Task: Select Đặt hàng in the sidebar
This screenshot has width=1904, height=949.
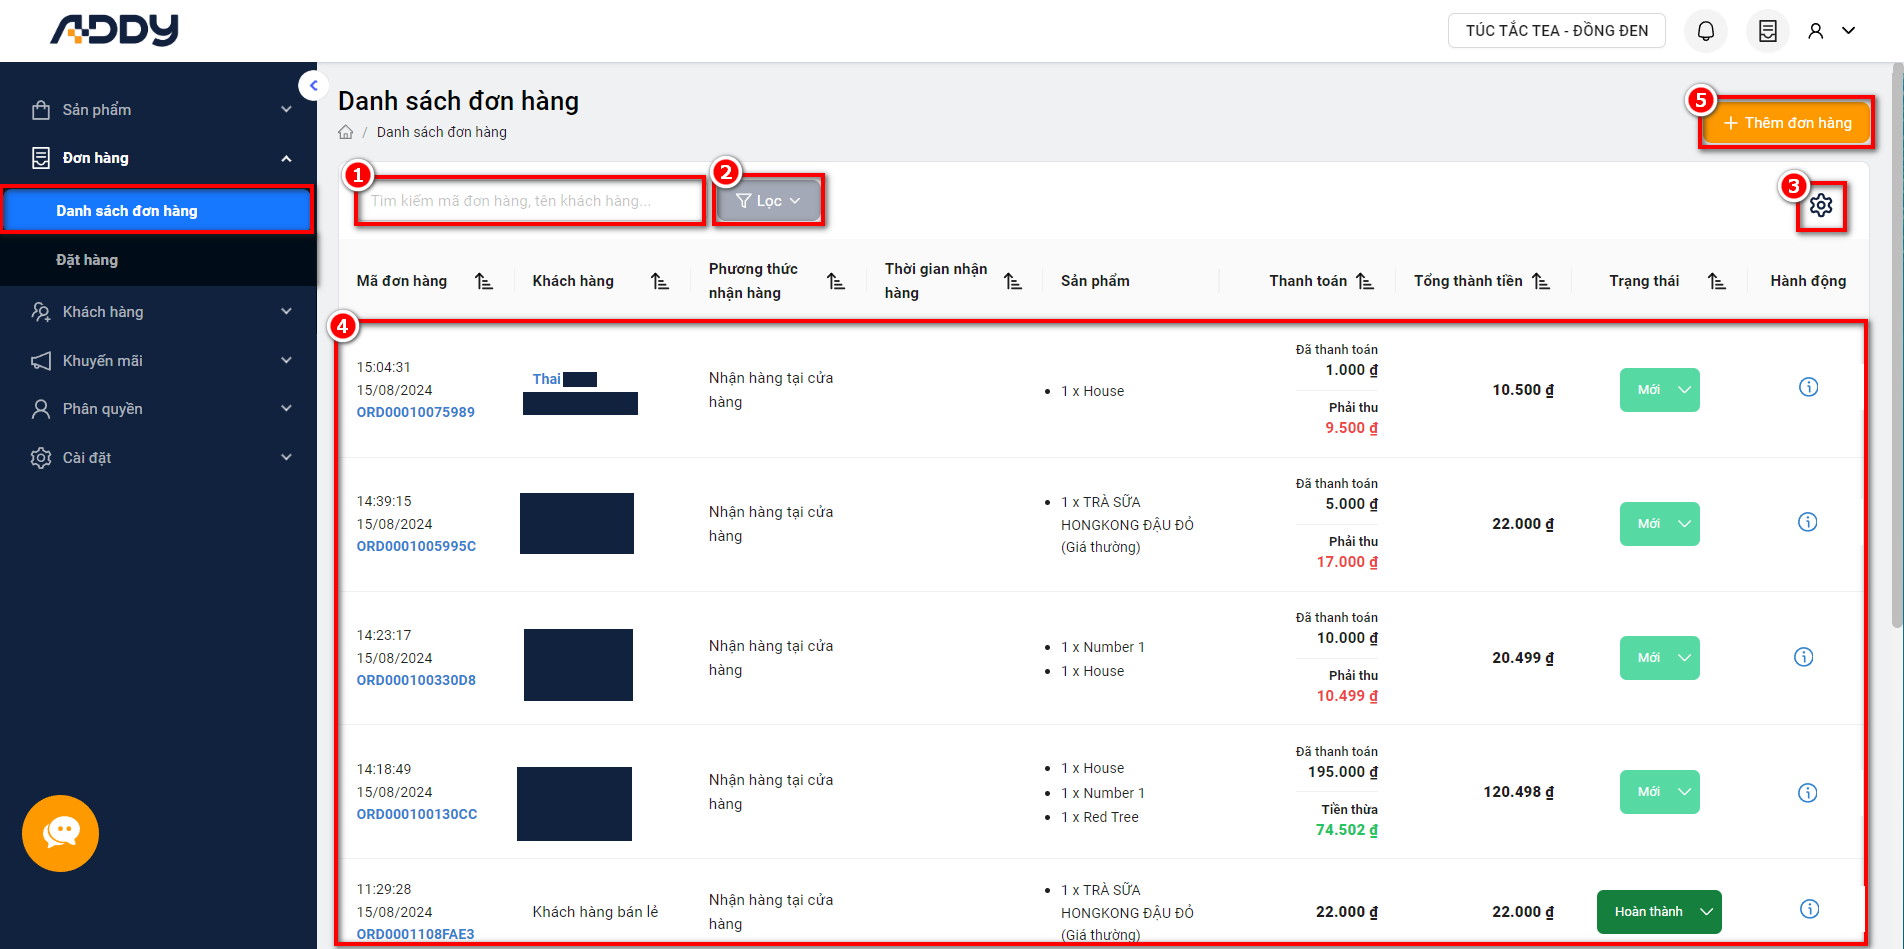Action: pos(87,260)
